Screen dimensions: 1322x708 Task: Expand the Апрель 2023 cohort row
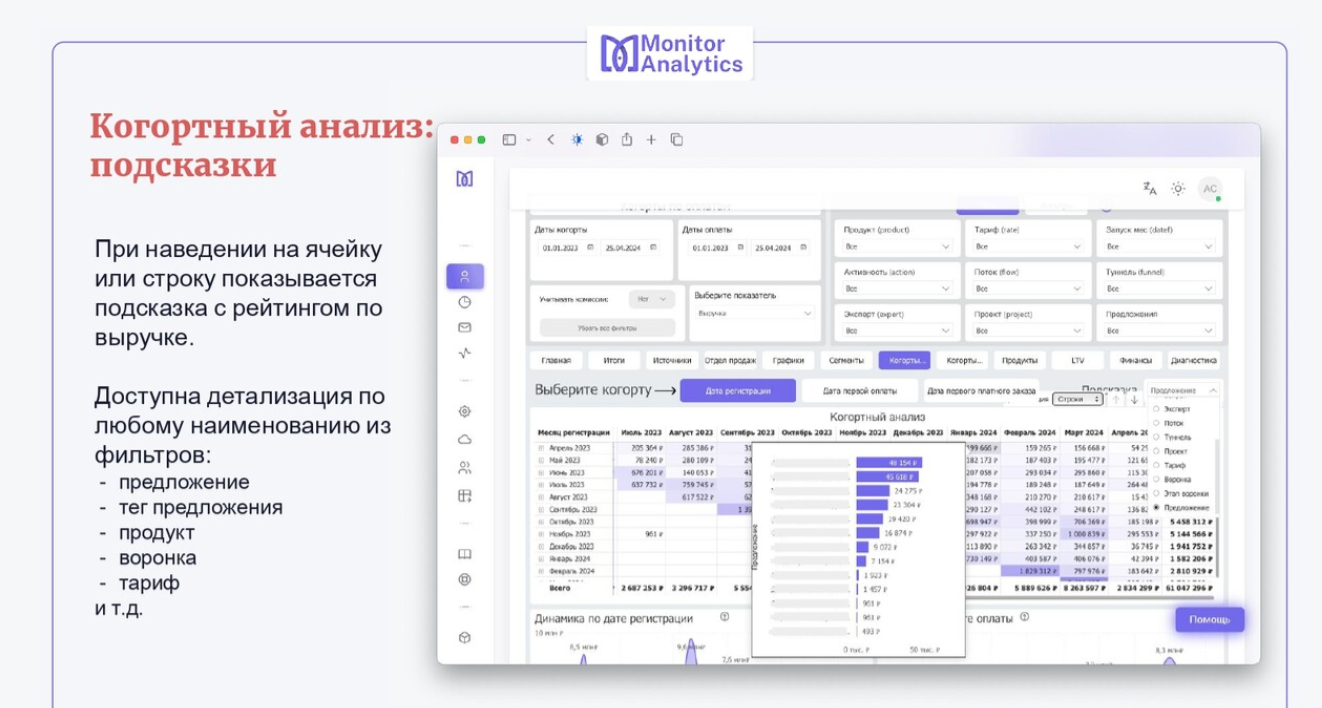click(541, 448)
